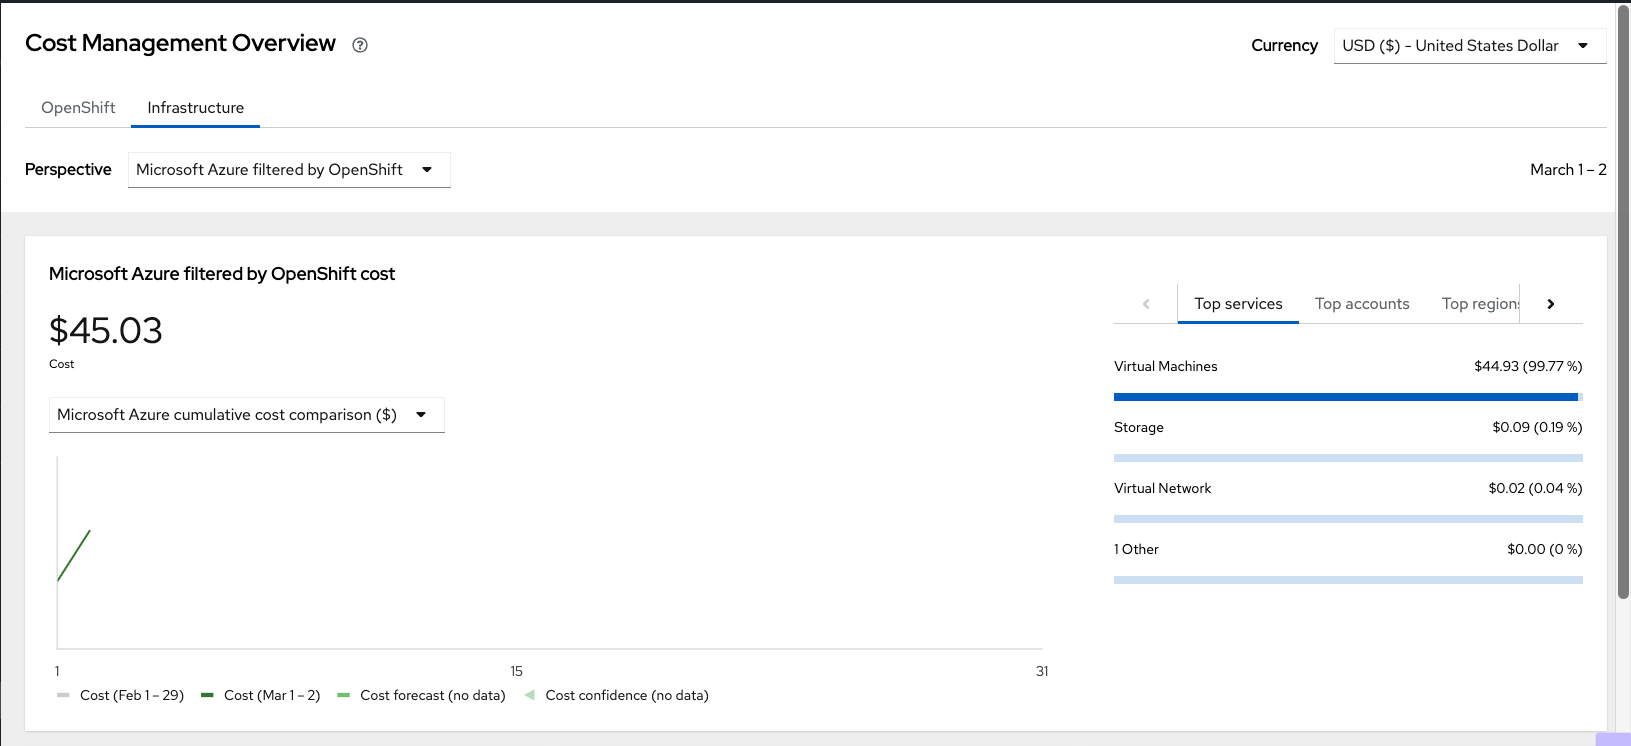Click the page's vertical scrollbar

(x=1623, y=300)
